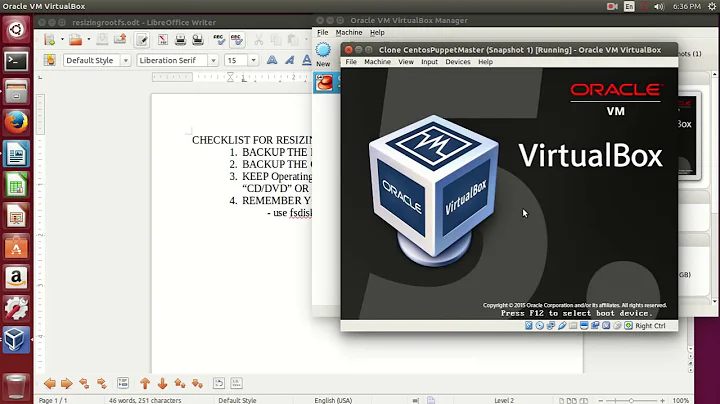
Task: Click the Copy icon in Writer toolbar
Action: [x=276, y=40]
